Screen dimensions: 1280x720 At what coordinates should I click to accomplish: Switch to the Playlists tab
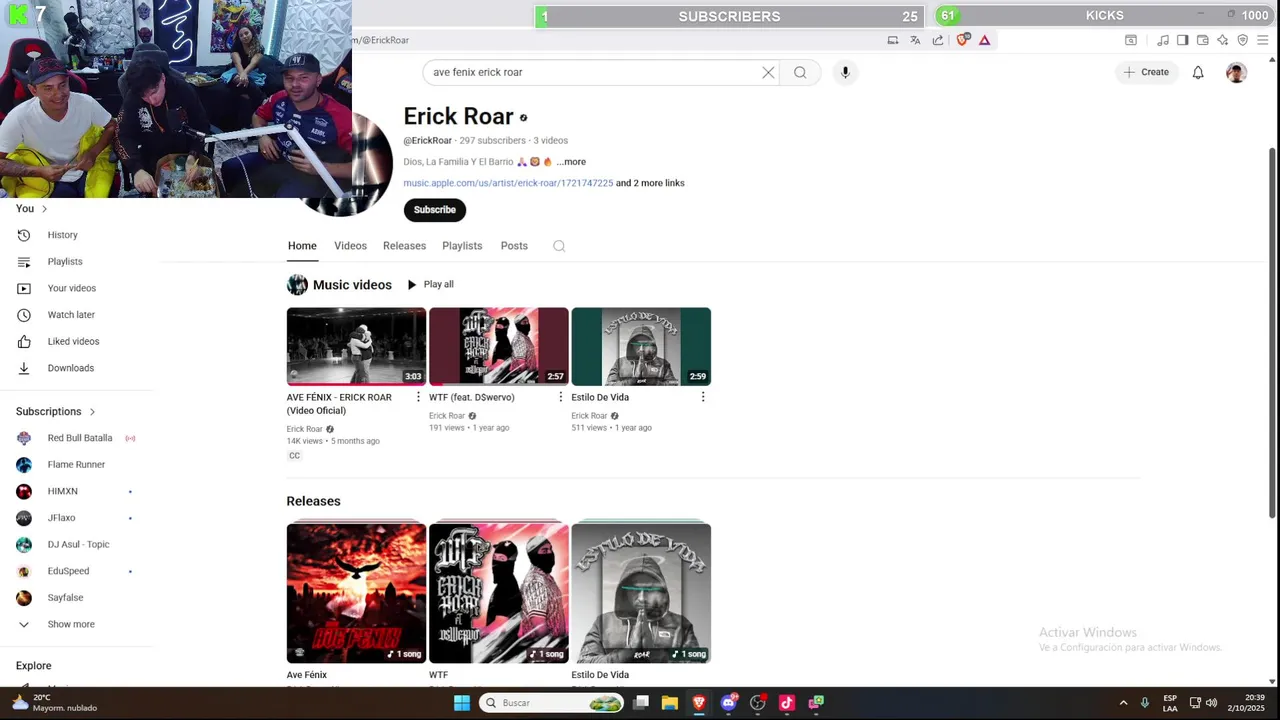(462, 246)
